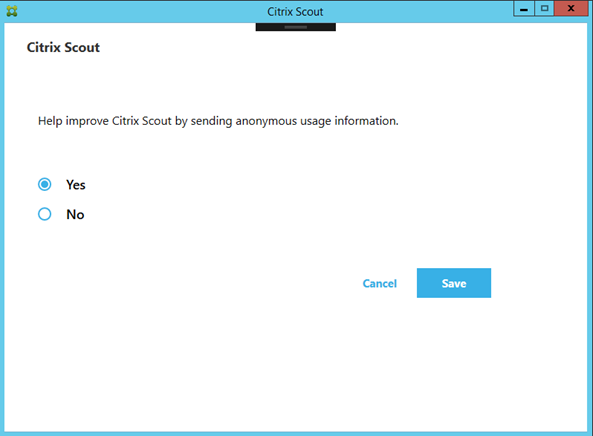Viewport: 593px width, 436px height.
Task: Click the Citrix Scout title bar text
Action: (x=295, y=12)
